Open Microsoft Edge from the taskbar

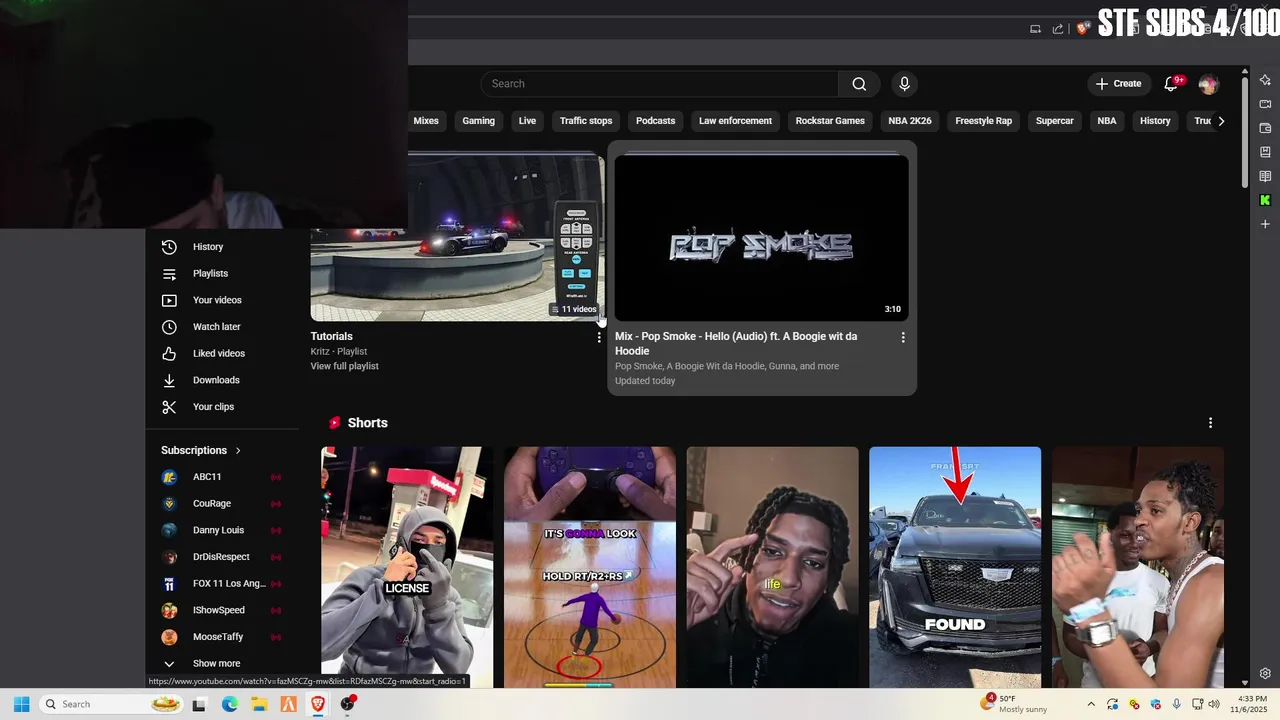[229, 704]
